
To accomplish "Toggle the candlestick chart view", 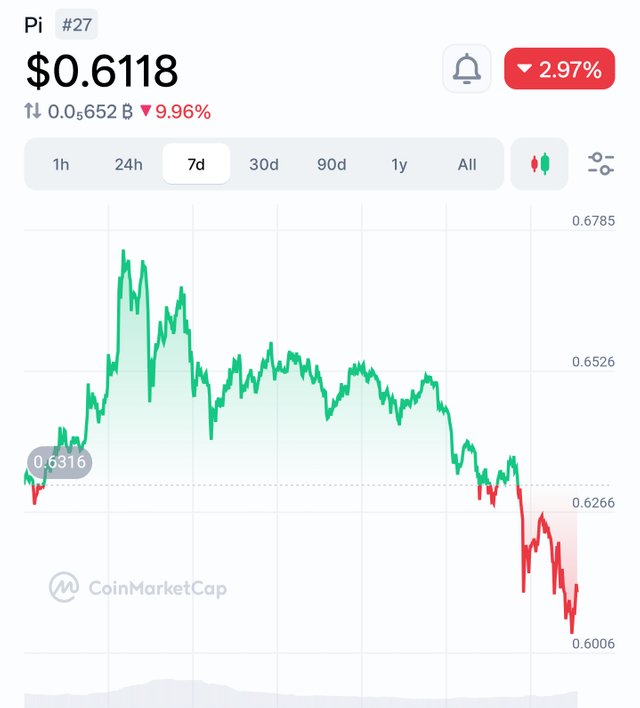I will pyautogui.click(x=540, y=164).
